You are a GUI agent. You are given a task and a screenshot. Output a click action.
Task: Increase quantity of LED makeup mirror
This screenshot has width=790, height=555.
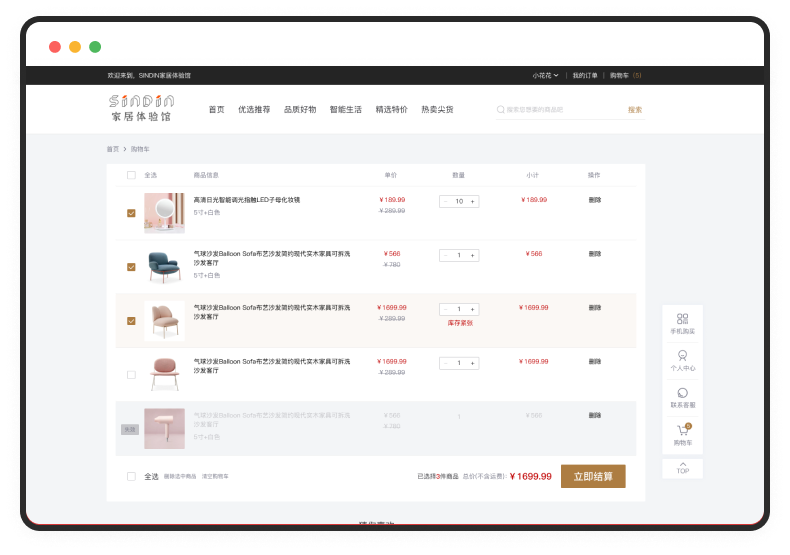point(473,201)
